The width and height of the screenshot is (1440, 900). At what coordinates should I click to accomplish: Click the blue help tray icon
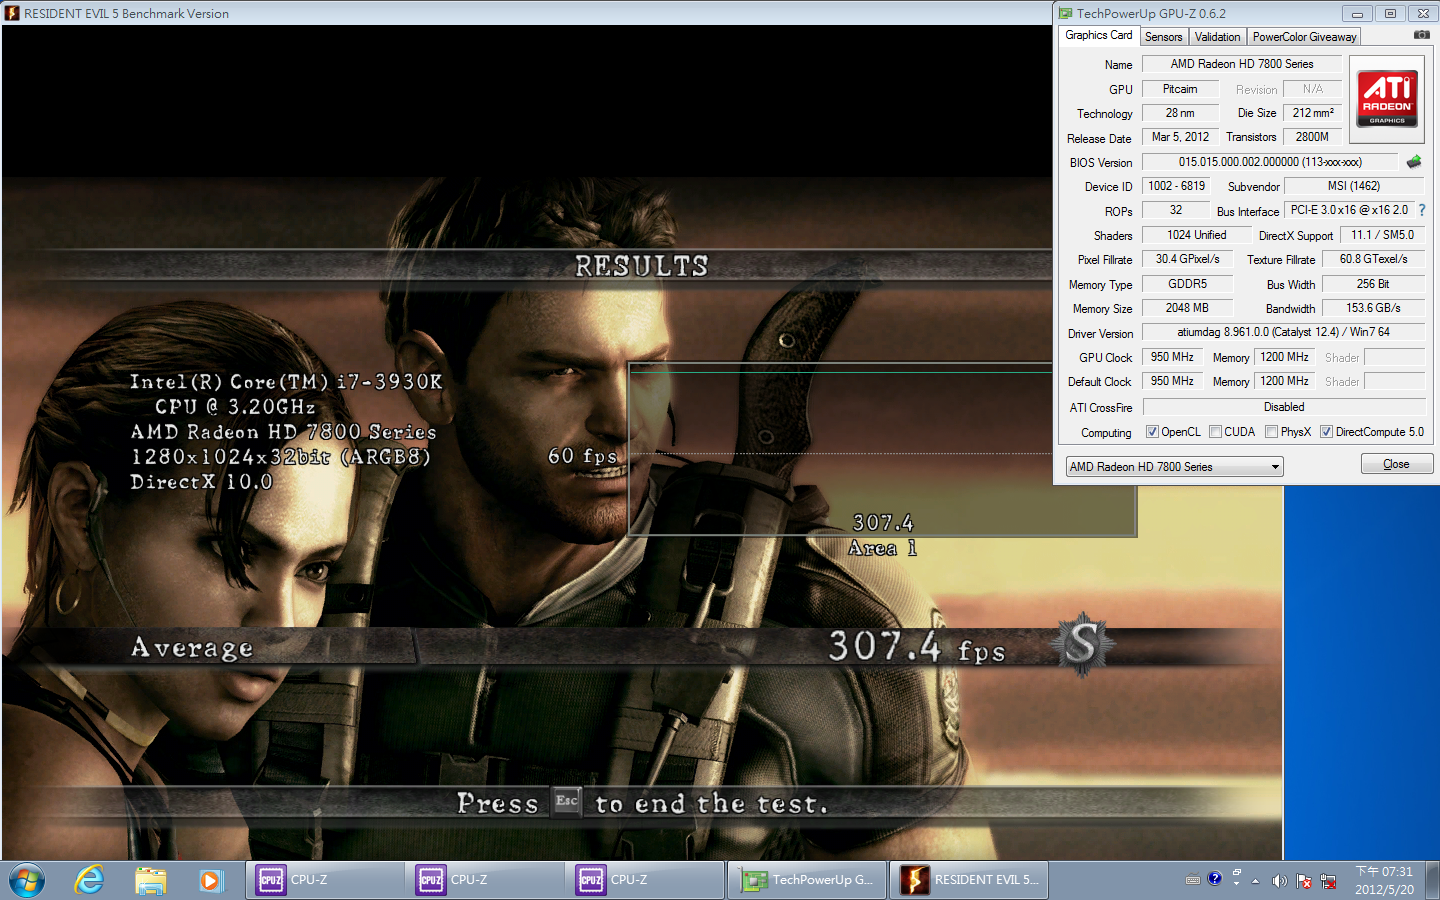coord(1215,878)
